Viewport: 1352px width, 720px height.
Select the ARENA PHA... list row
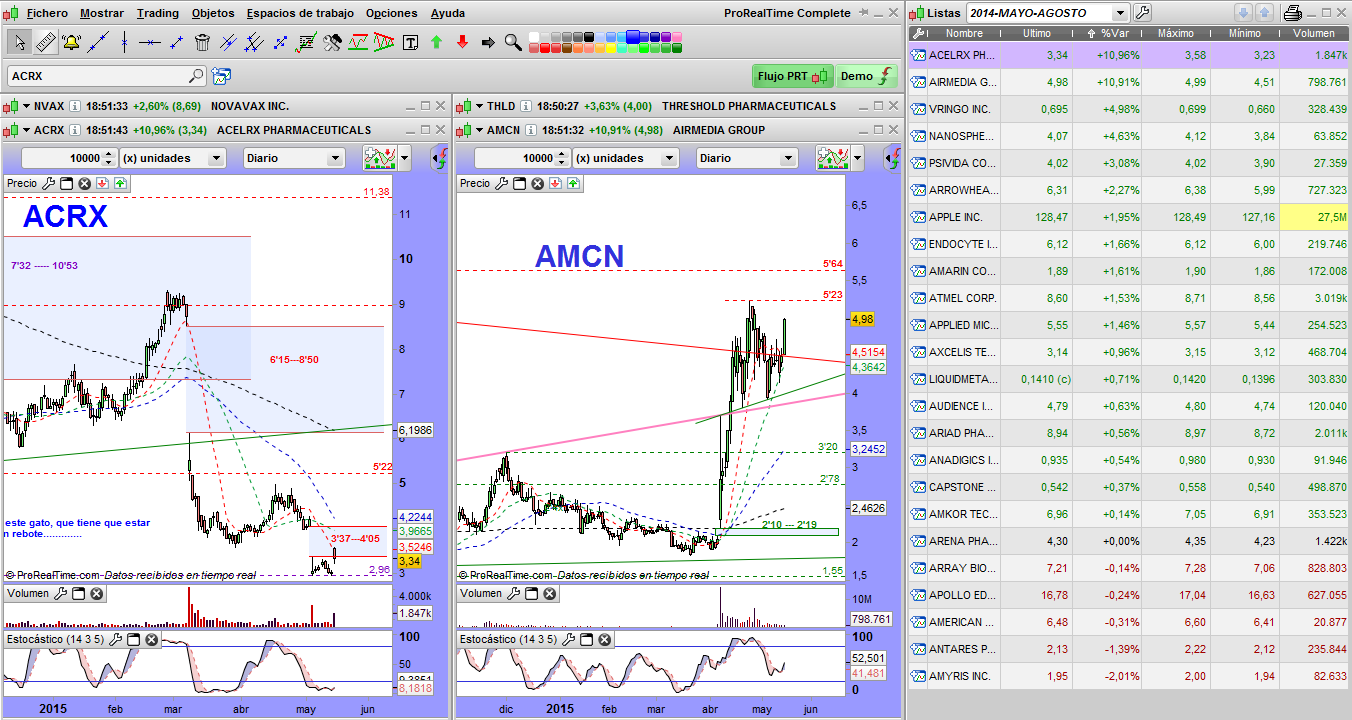pyautogui.click(x=1130, y=541)
